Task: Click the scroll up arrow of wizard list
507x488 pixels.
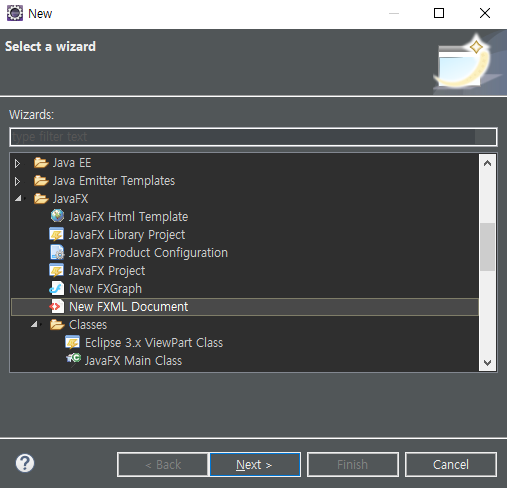Action: point(487,163)
